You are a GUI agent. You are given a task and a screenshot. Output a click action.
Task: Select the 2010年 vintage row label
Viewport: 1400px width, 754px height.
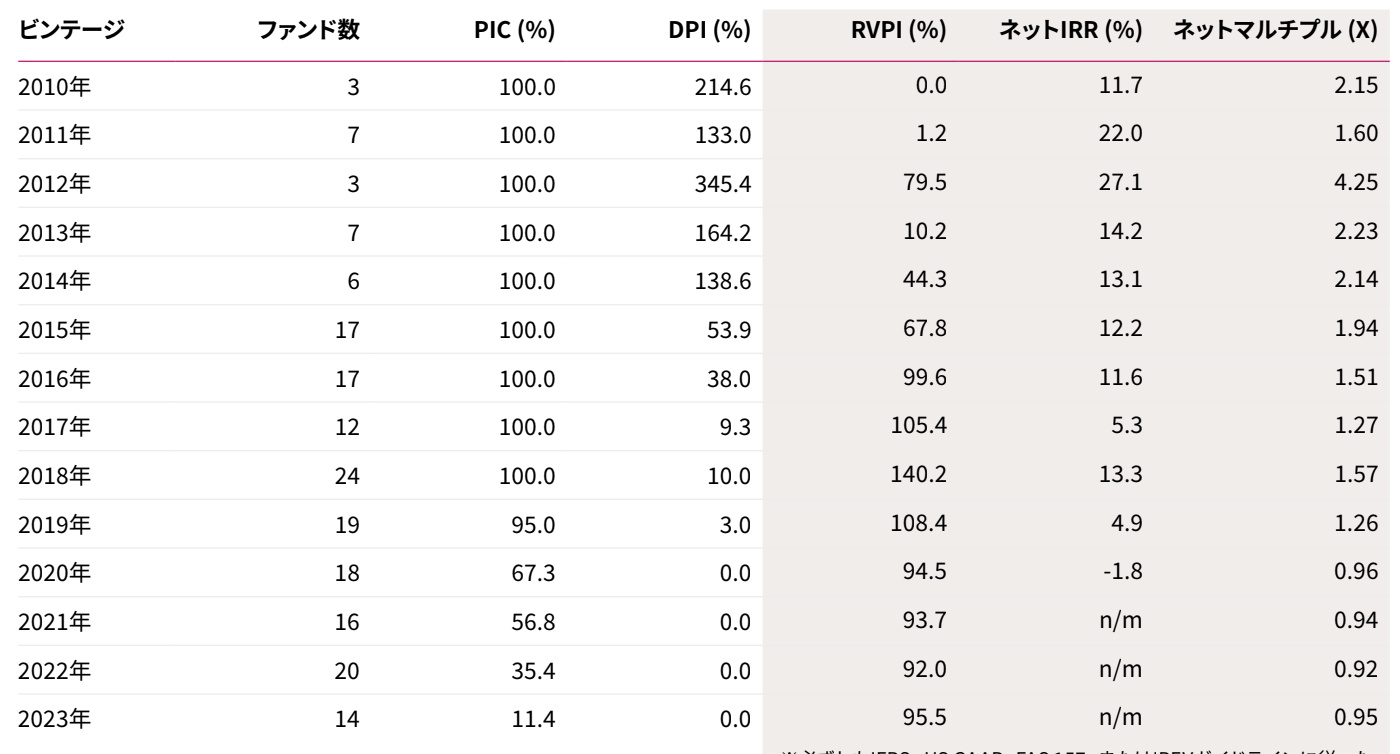55,87
